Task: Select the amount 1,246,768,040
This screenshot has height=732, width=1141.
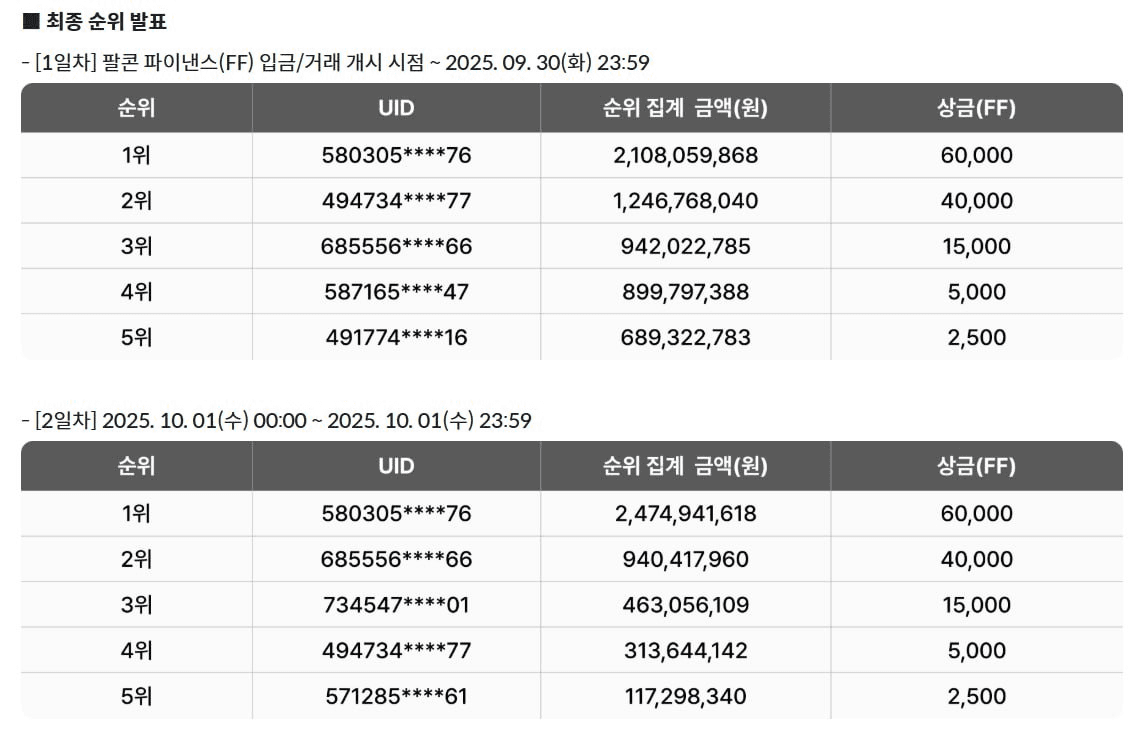Action: 685,201
